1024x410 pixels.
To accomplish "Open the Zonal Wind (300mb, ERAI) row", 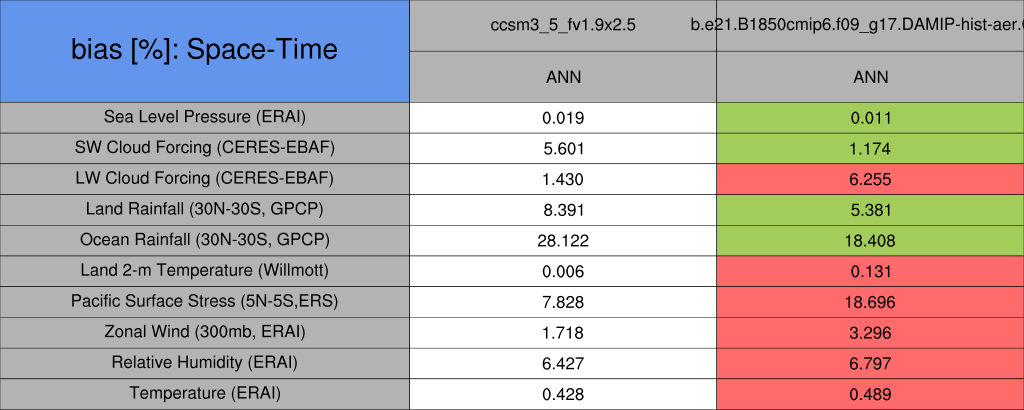I will [x=205, y=332].
